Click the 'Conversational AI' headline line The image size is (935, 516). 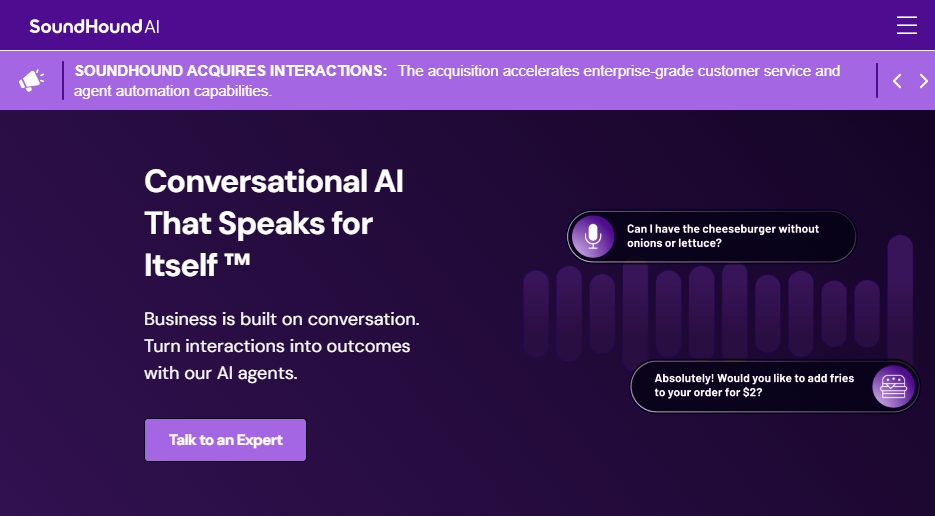274,181
